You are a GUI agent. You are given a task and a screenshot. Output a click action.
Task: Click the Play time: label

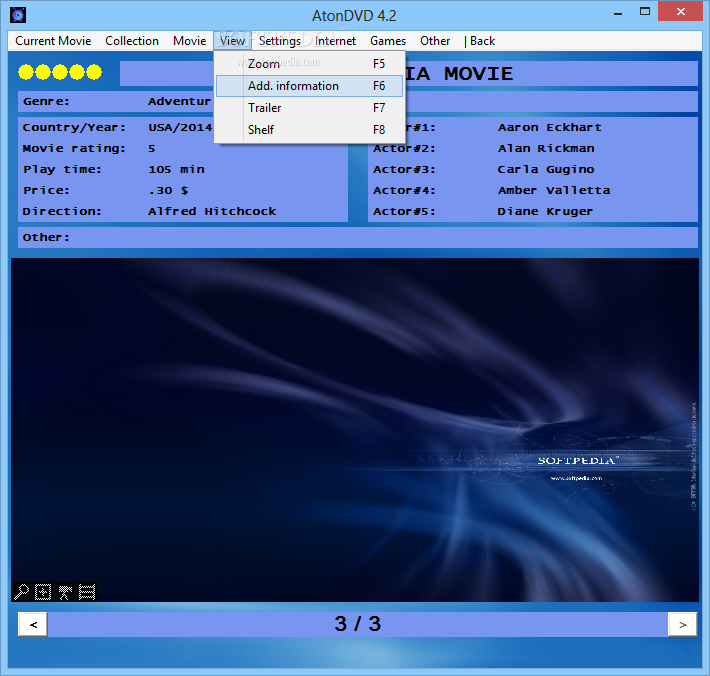(62, 169)
